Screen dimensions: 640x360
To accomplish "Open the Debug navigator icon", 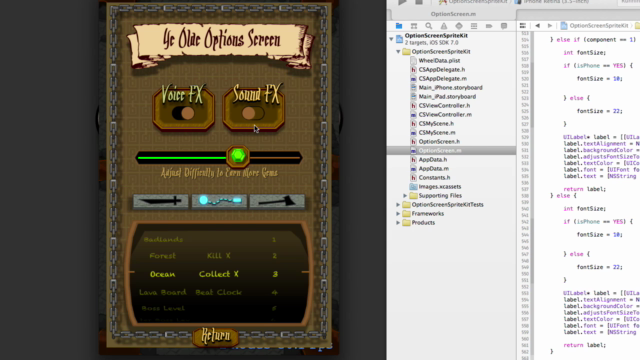I will 474,26.
